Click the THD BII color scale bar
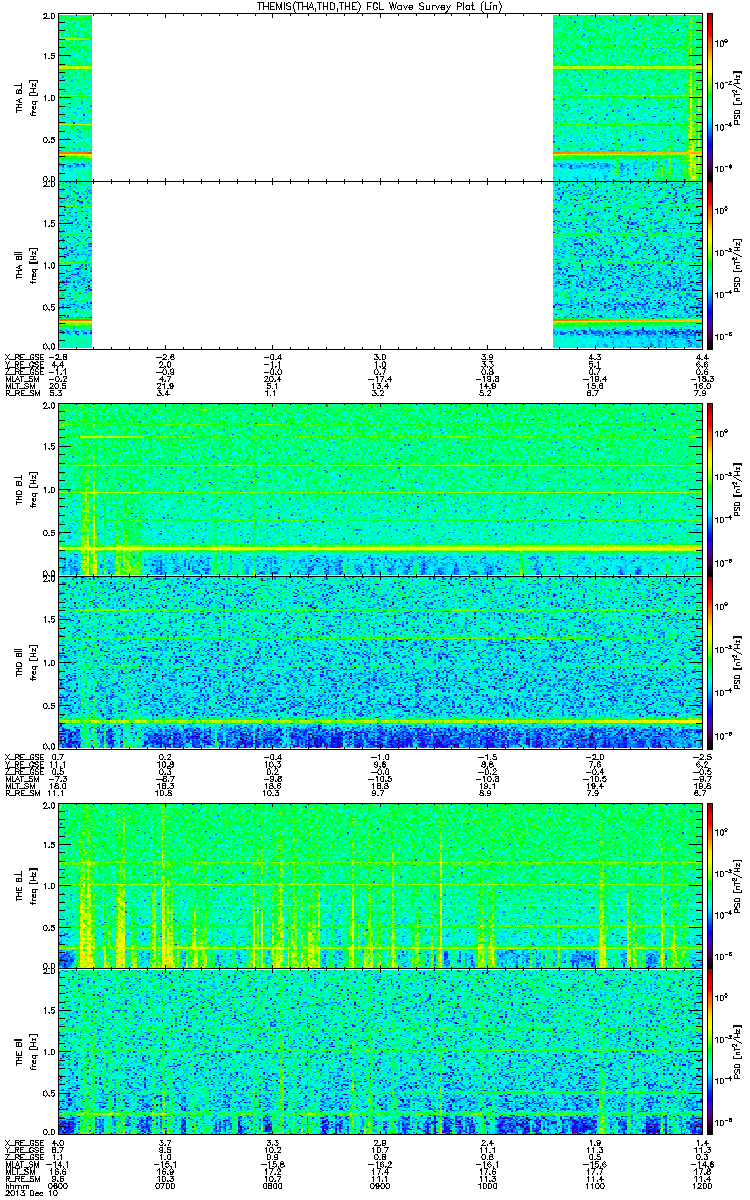 pyautogui.click(x=711, y=664)
